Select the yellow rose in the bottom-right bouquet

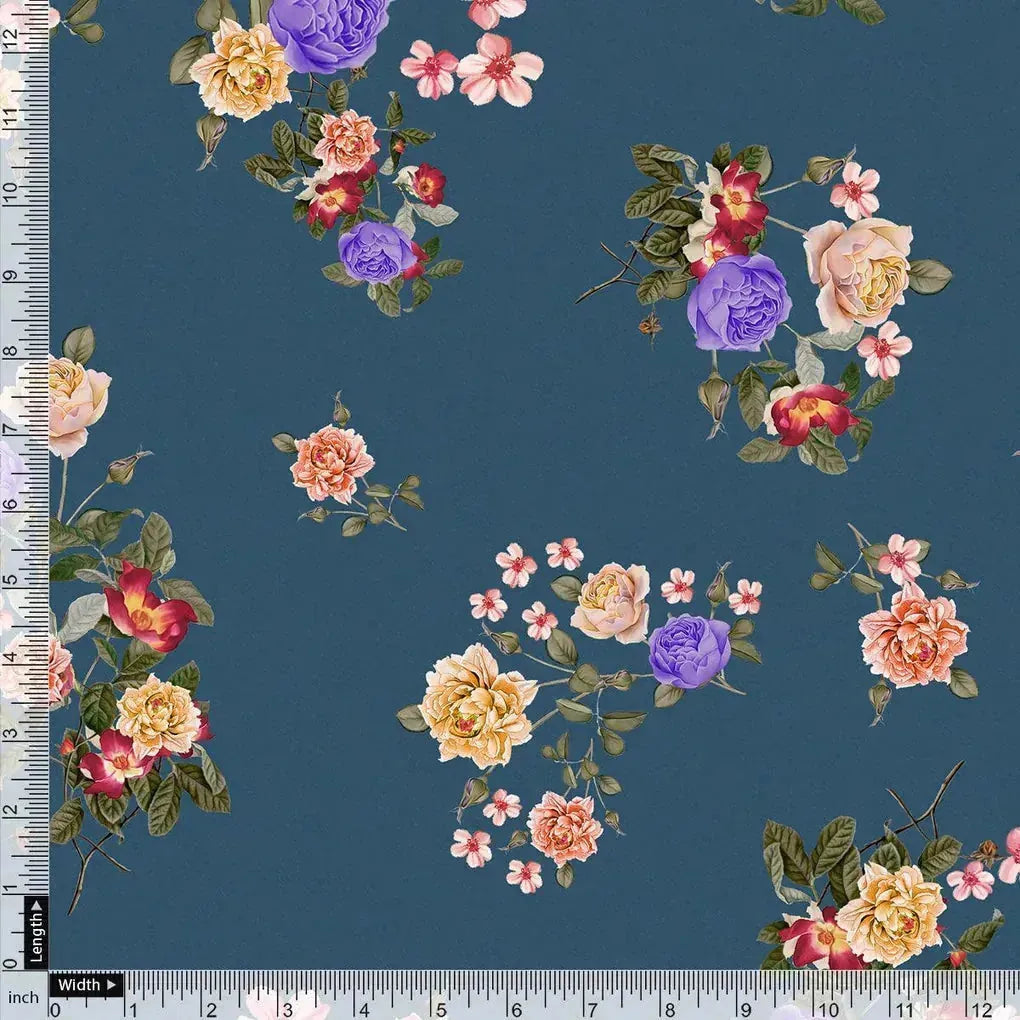click(891, 913)
